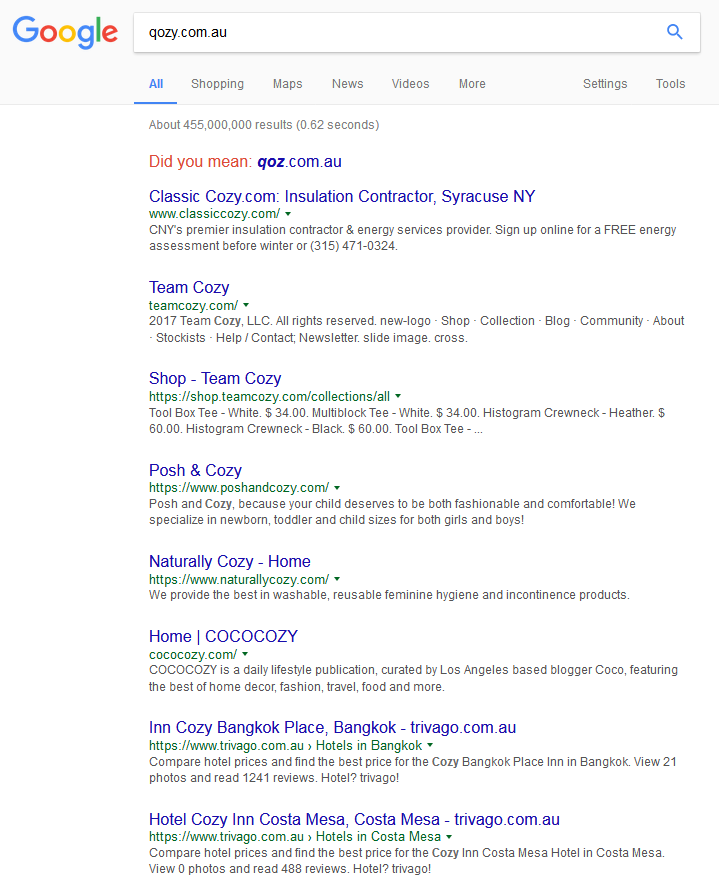Open Home | COCOCOZY result
Viewport: 719px width, 883px height.
(x=223, y=636)
